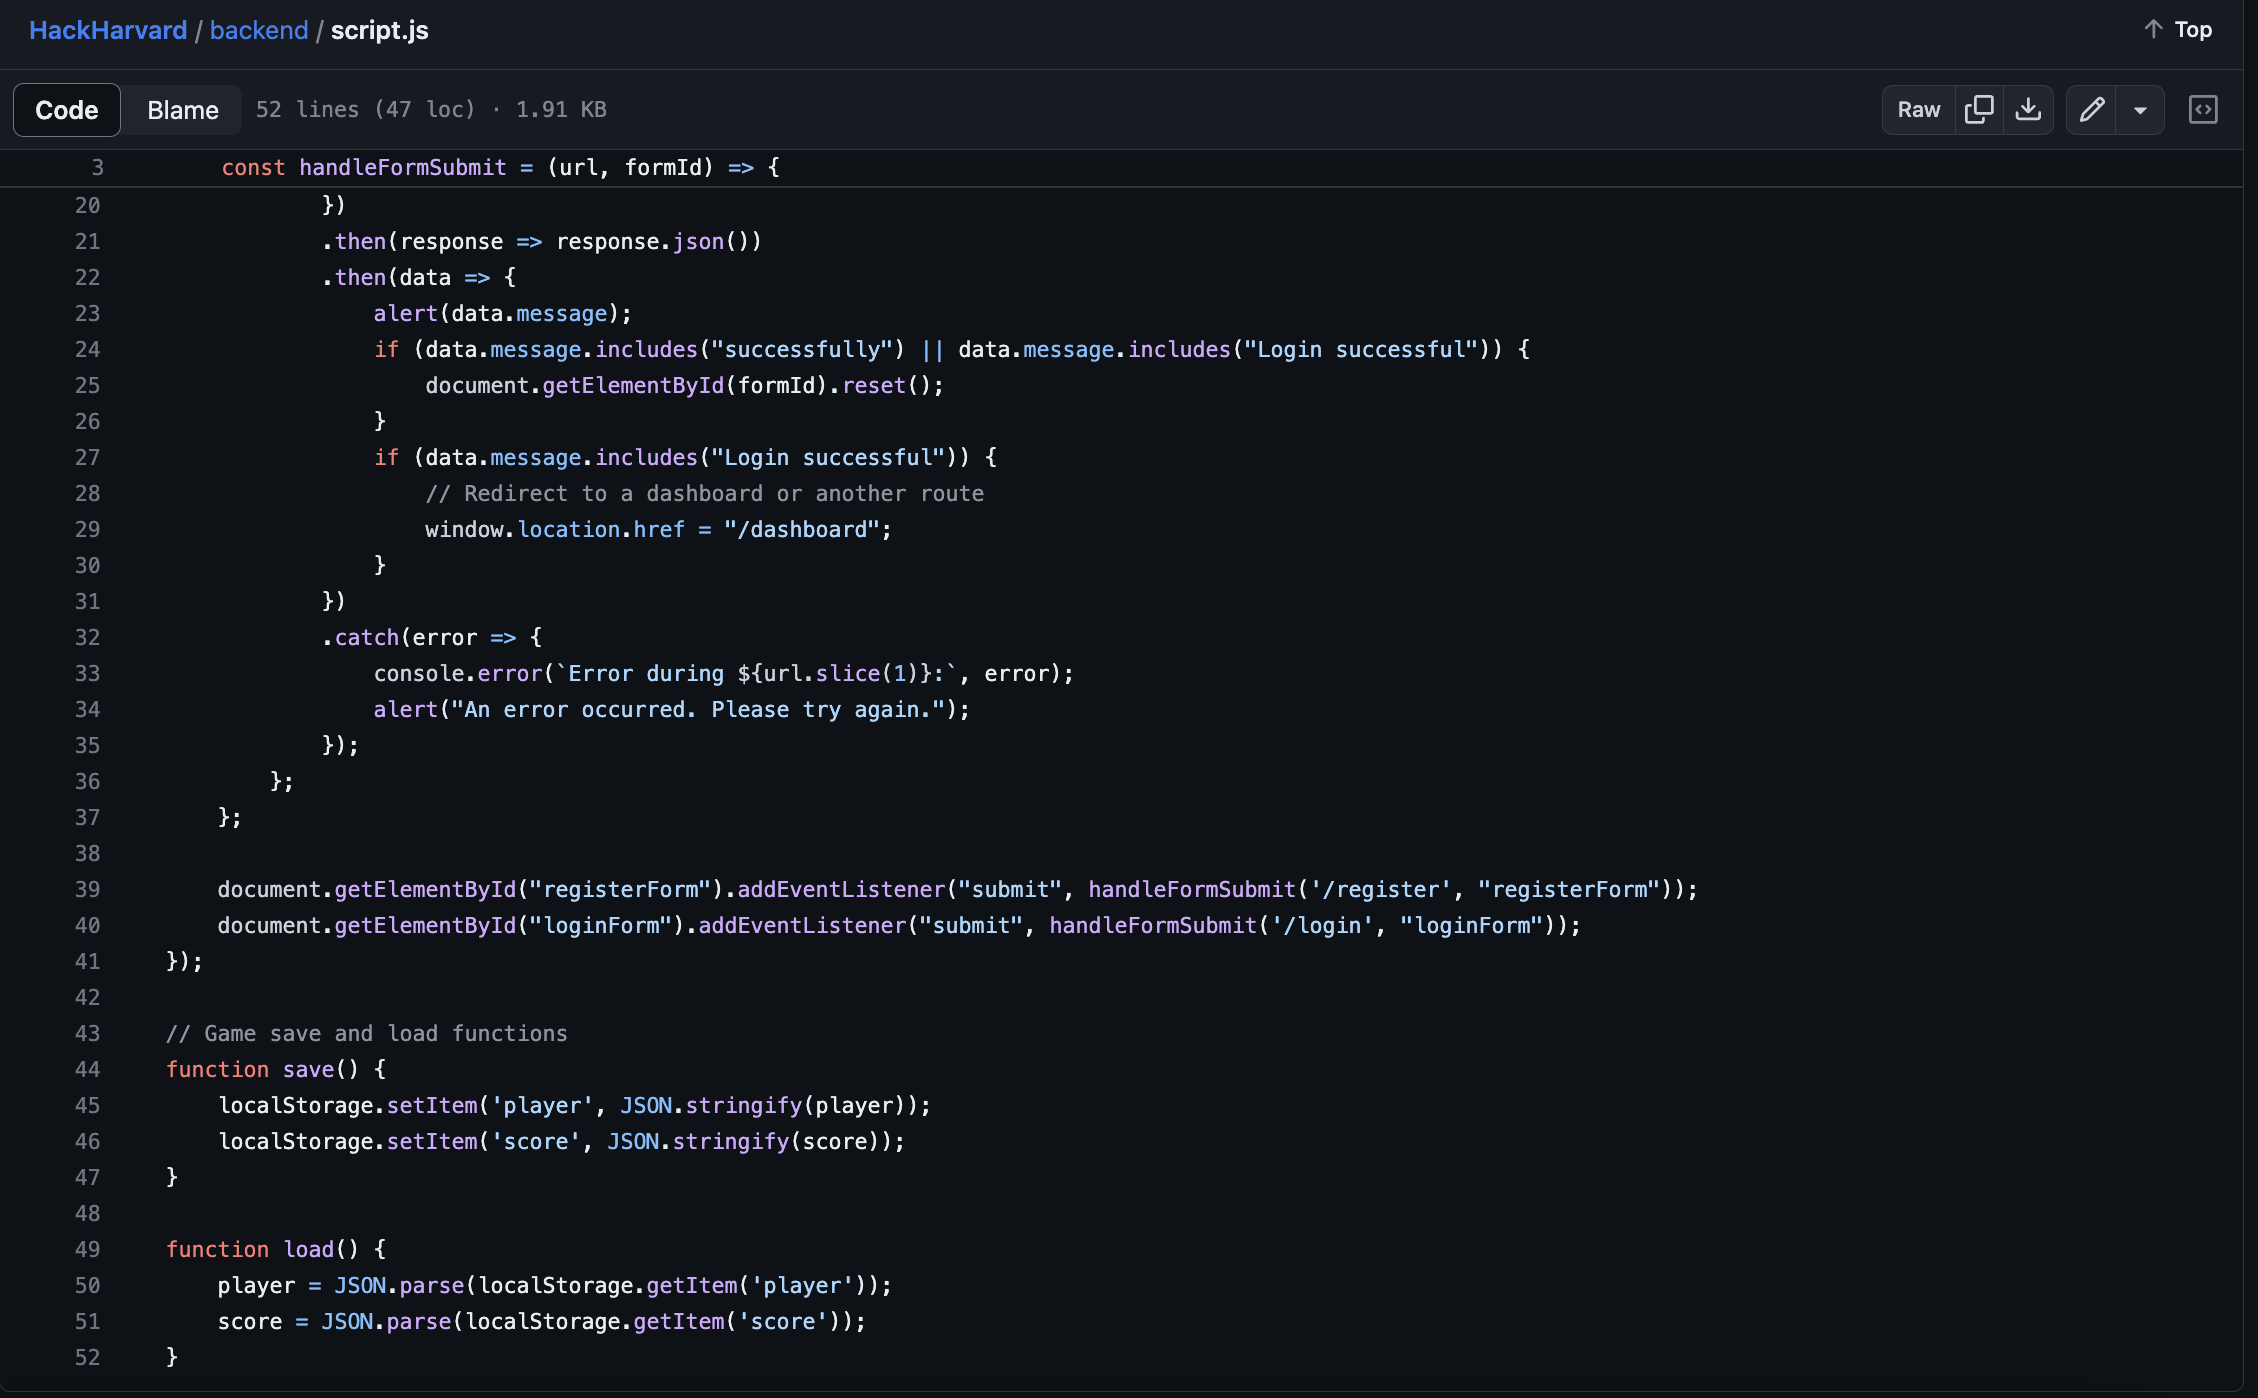This screenshot has width=2258, height=1398.
Task: Copy raw file contents icon
Action: 1978,110
